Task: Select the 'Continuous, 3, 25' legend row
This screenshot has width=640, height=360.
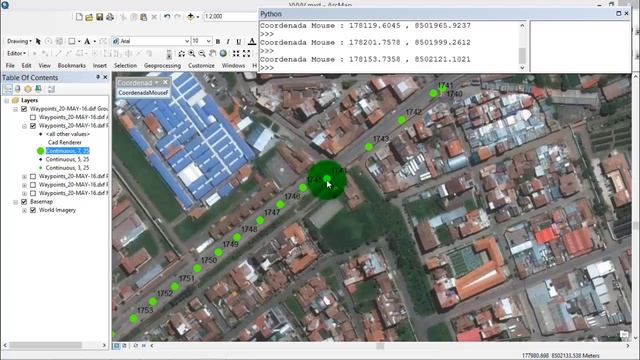Action: point(67,168)
